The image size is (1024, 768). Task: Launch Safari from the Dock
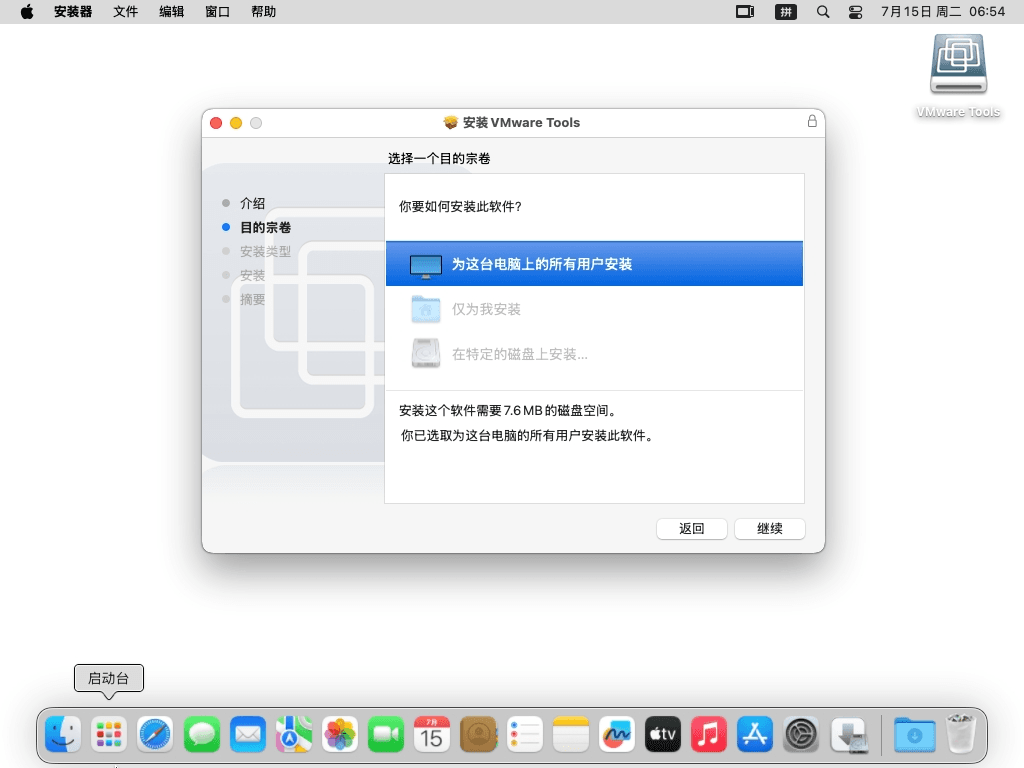[155, 735]
